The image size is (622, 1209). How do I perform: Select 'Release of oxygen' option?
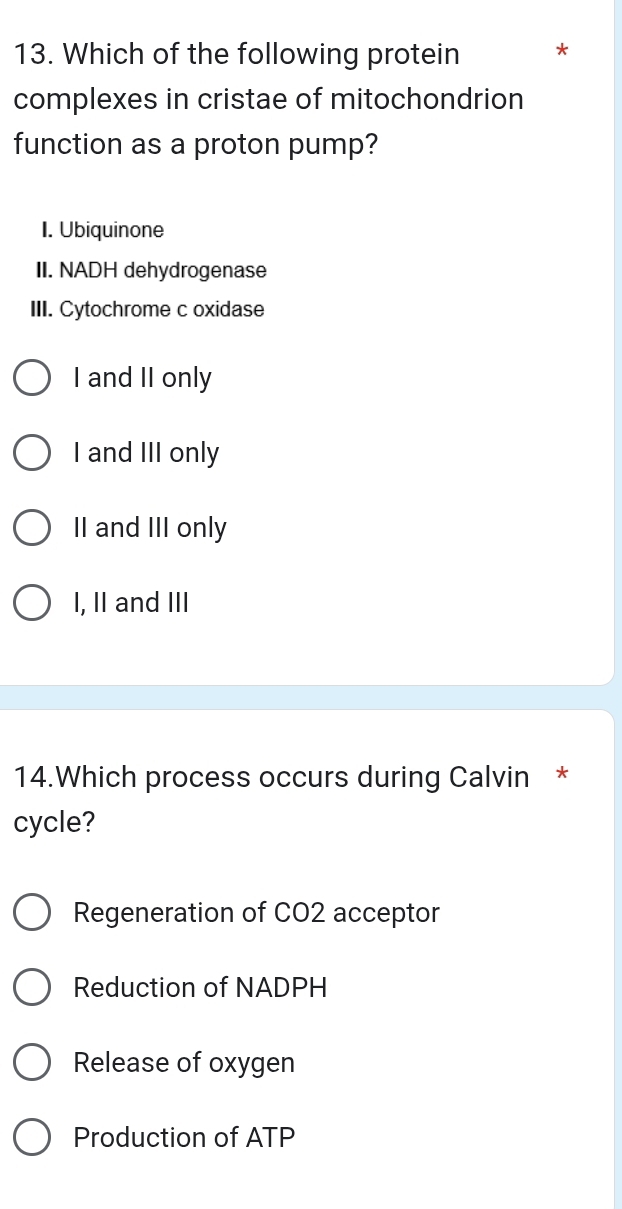(x=31, y=1062)
